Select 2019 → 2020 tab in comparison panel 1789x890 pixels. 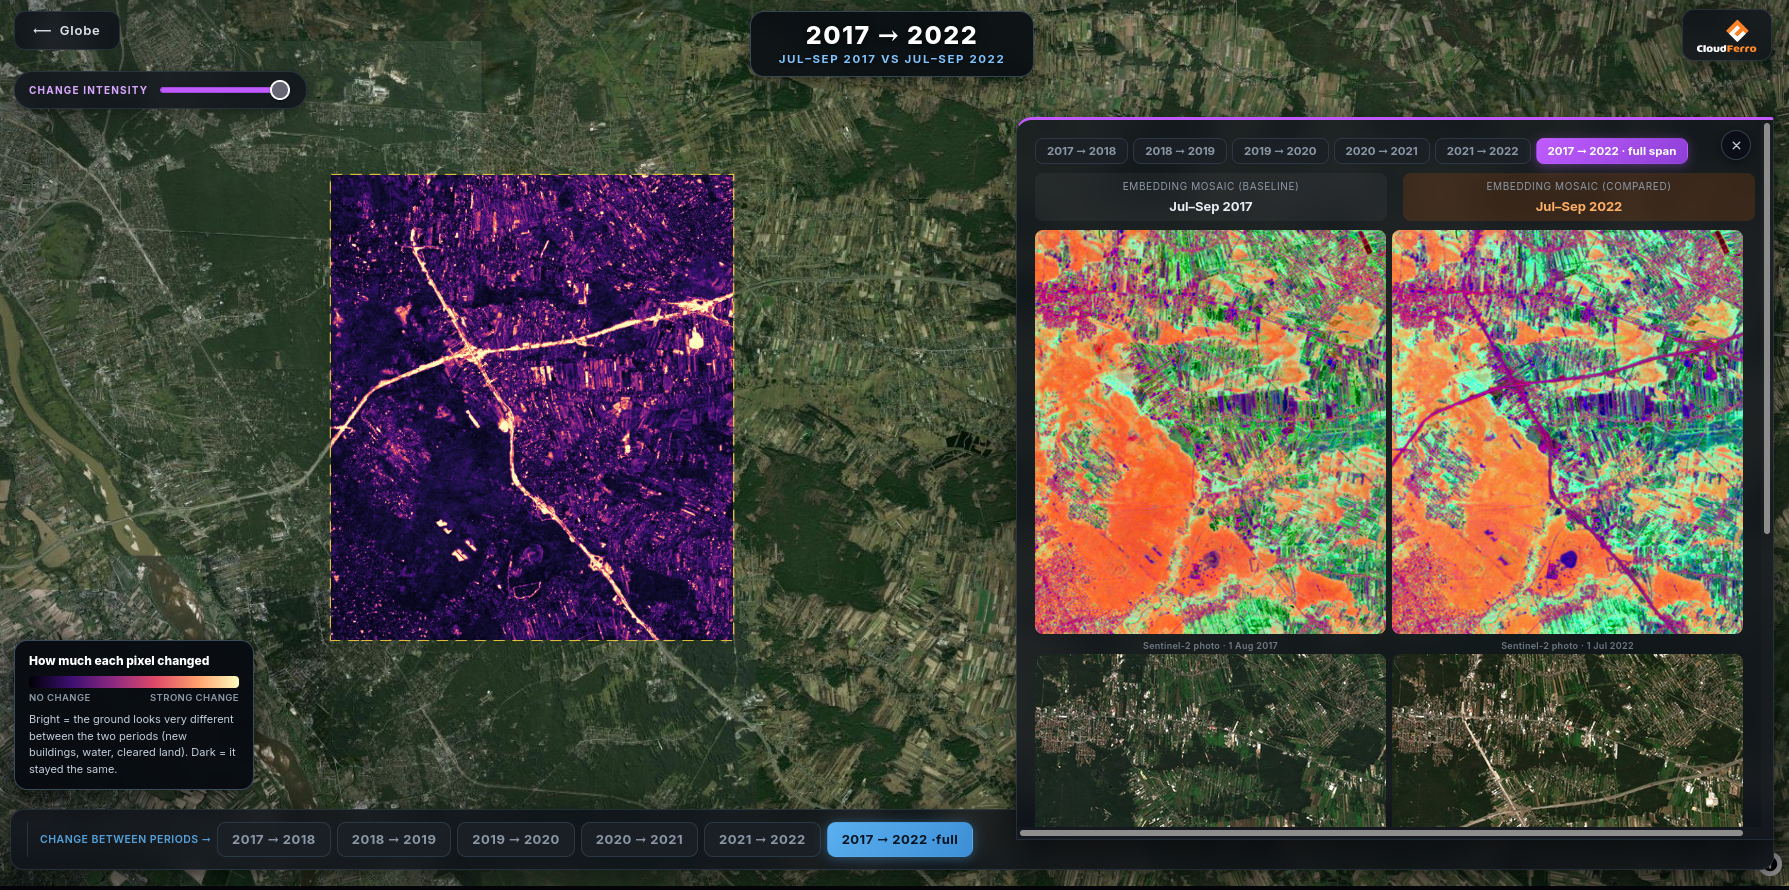click(x=1280, y=151)
